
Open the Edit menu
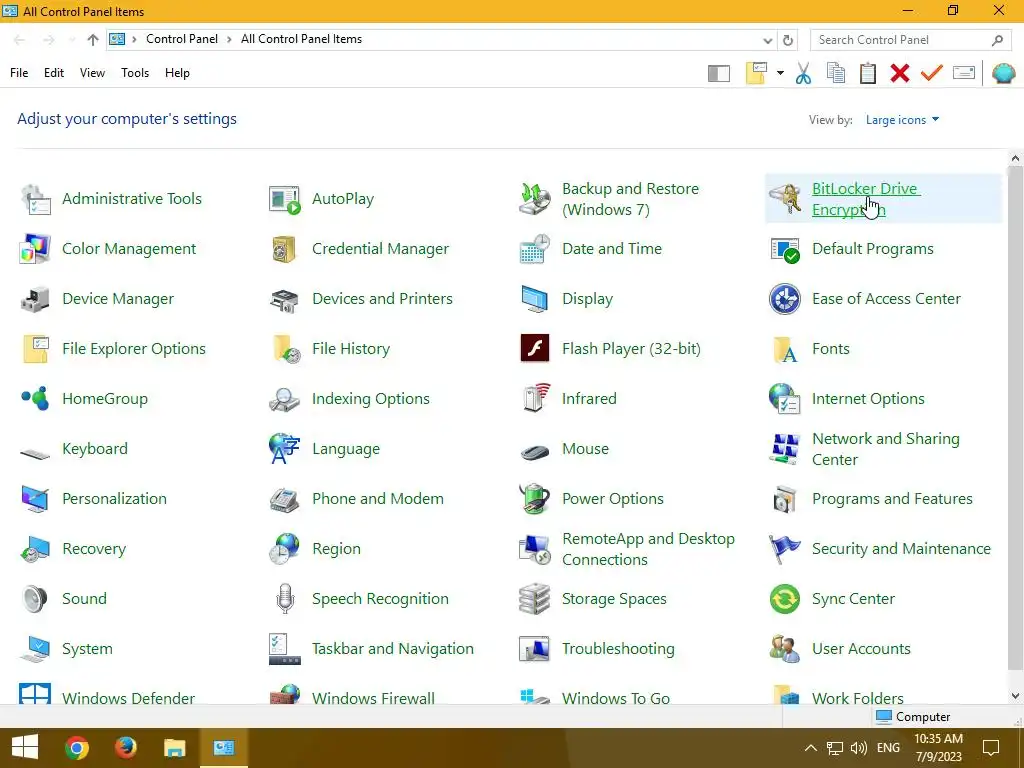(x=54, y=73)
